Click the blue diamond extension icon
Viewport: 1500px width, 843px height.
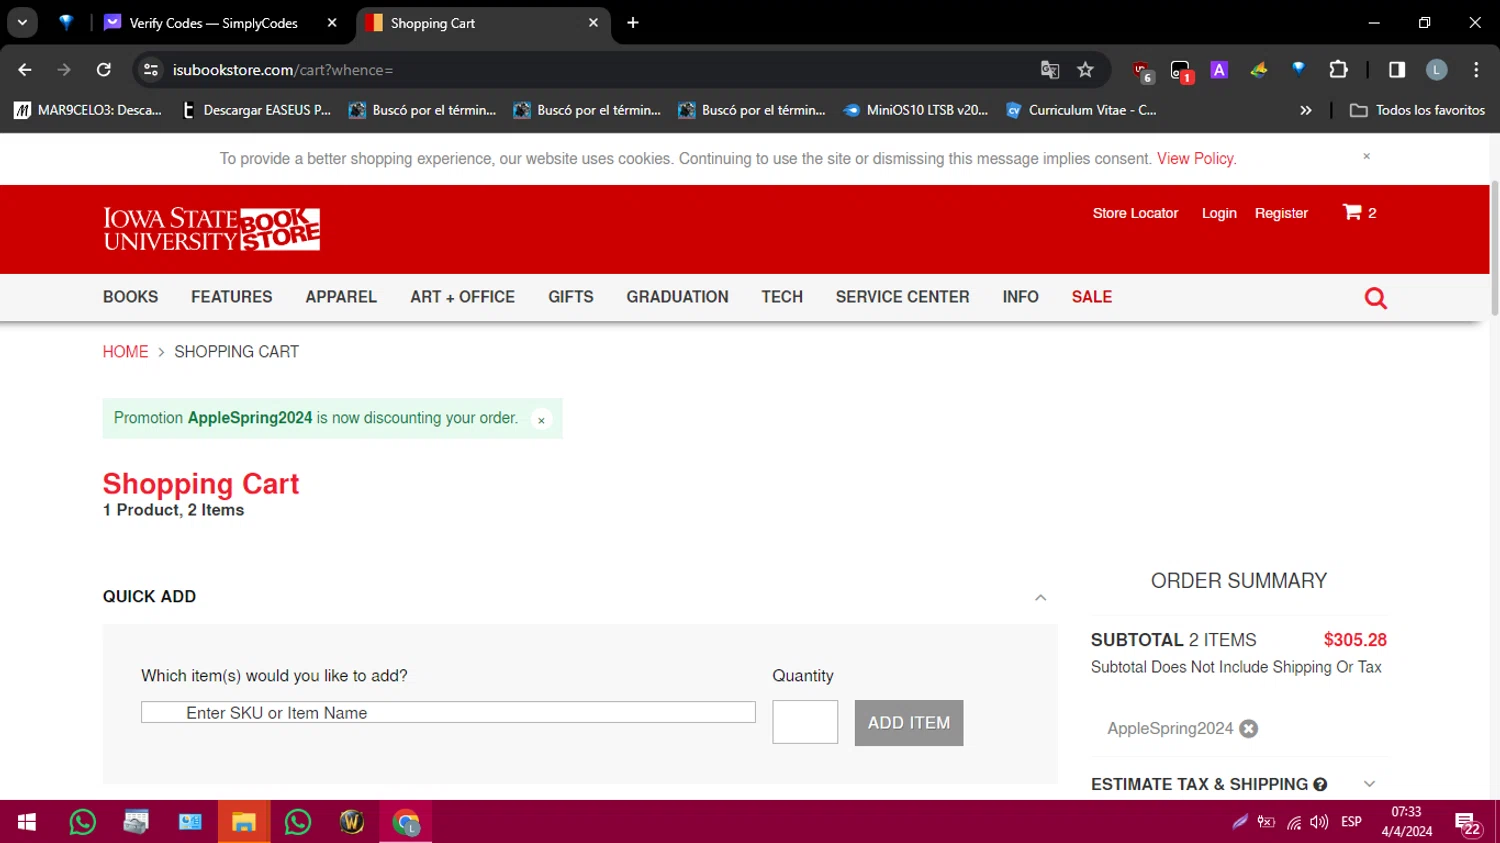pyautogui.click(x=1298, y=69)
